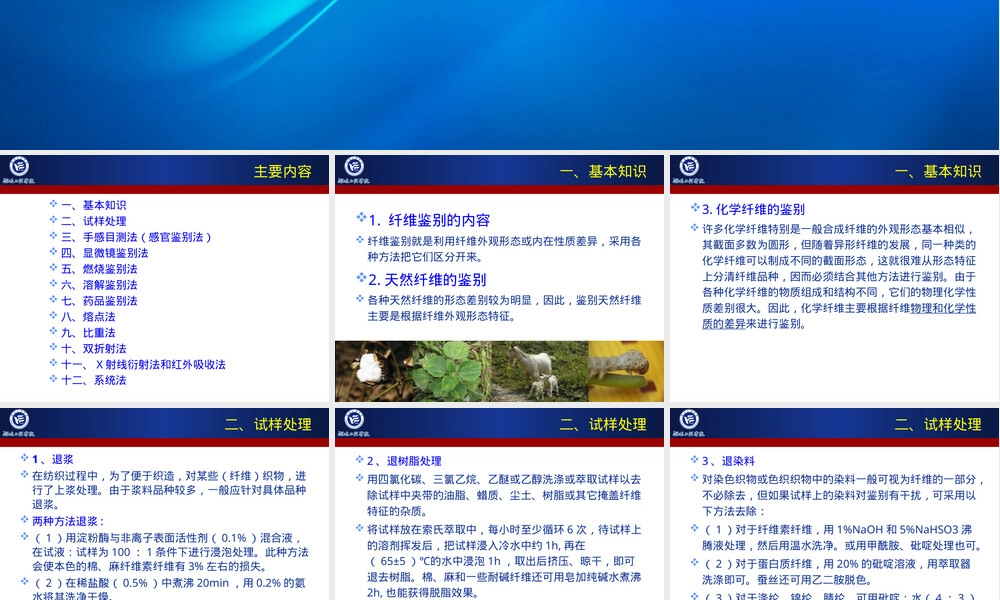This screenshot has height=600, width=1000.
Task: Select the white goats photo
Action: (x=539, y=371)
